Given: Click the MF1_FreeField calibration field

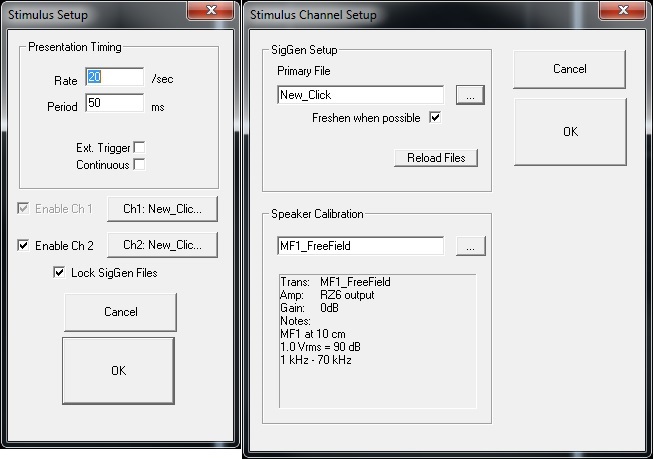Looking at the screenshot, I should click(360, 246).
